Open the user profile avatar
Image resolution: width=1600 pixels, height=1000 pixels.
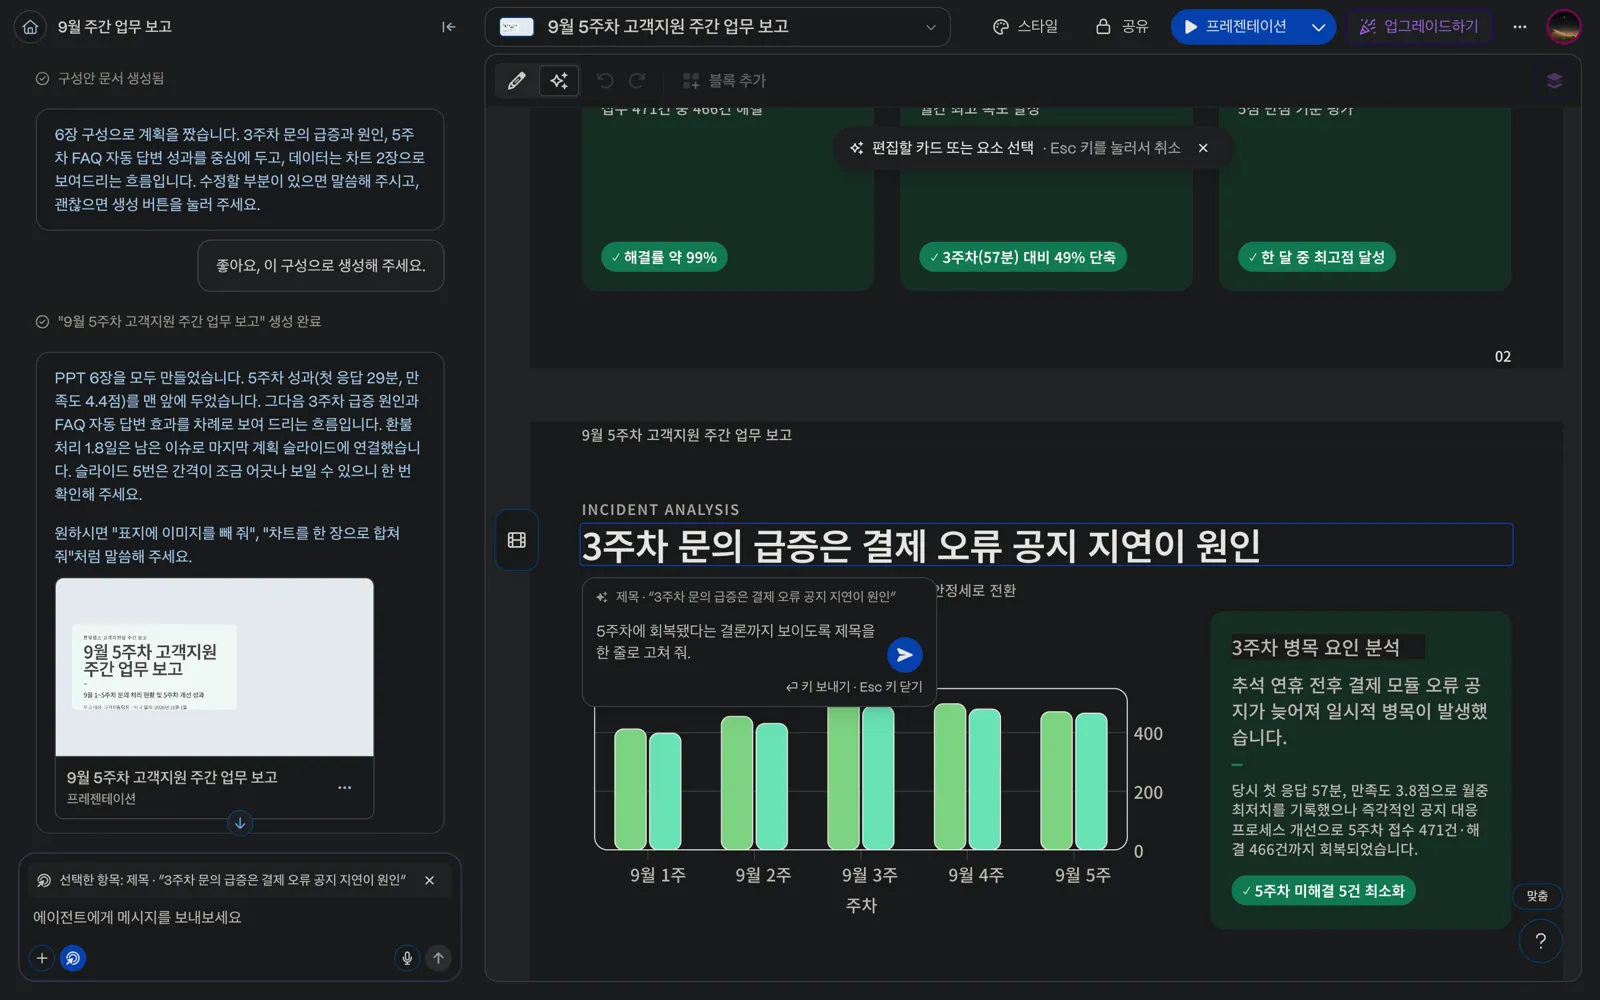pos(1564,27)
